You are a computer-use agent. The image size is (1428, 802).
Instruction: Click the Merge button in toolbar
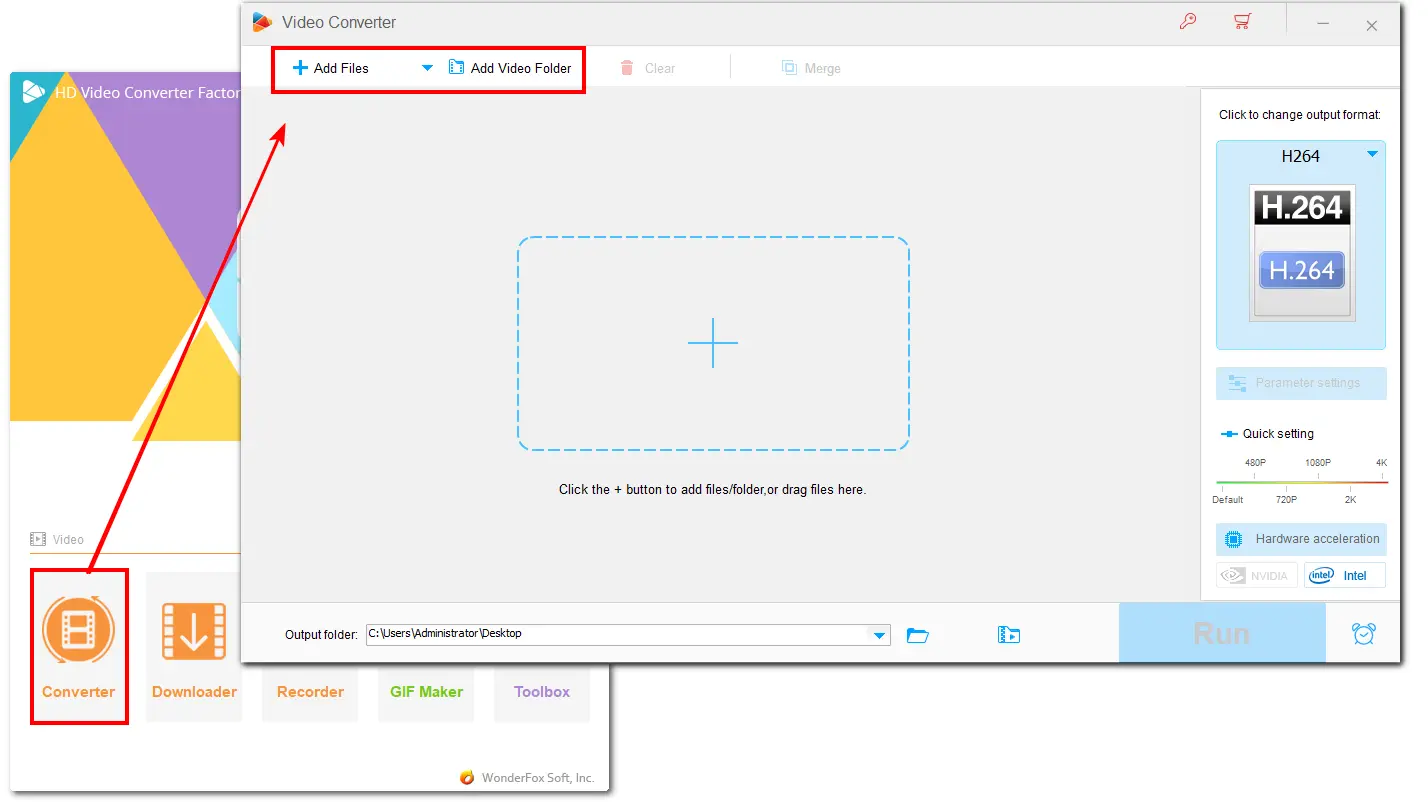coord(811,68)
